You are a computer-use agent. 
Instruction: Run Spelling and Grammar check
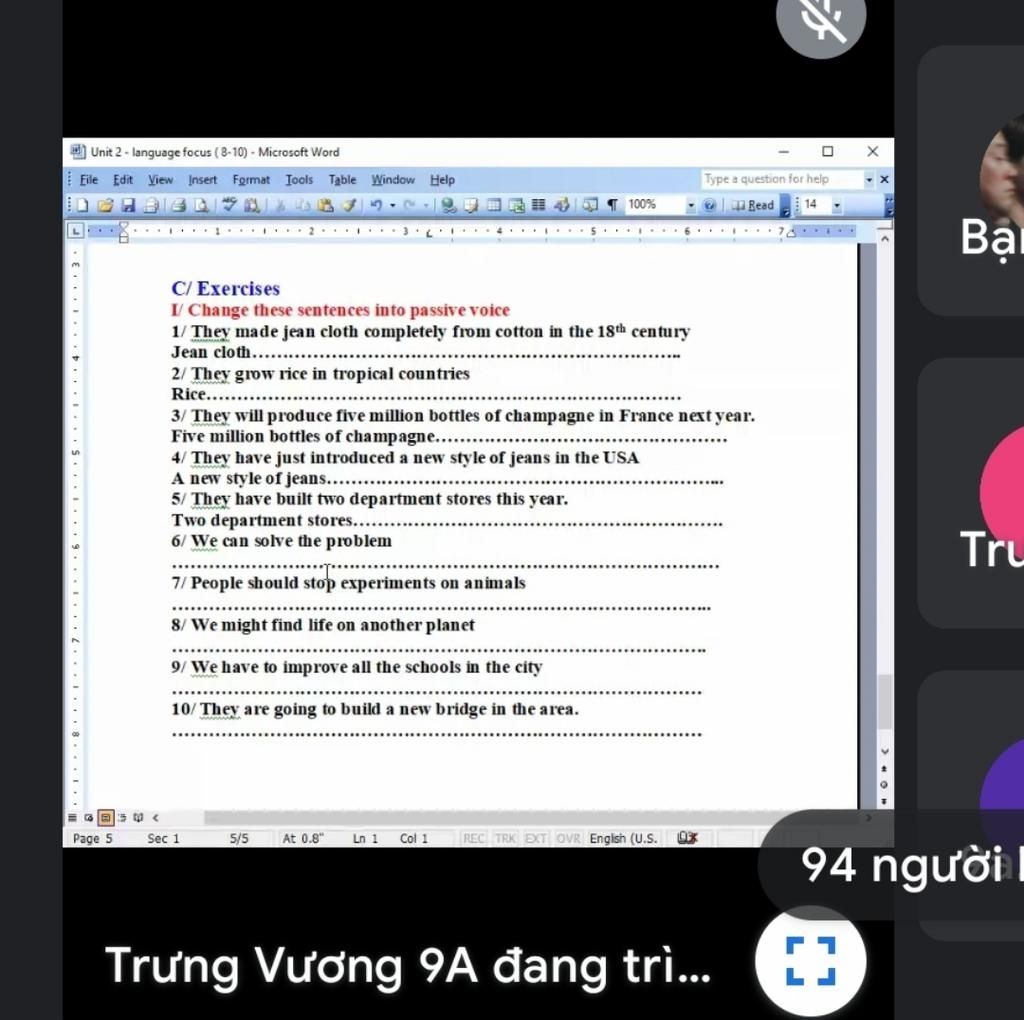point(229,205)
